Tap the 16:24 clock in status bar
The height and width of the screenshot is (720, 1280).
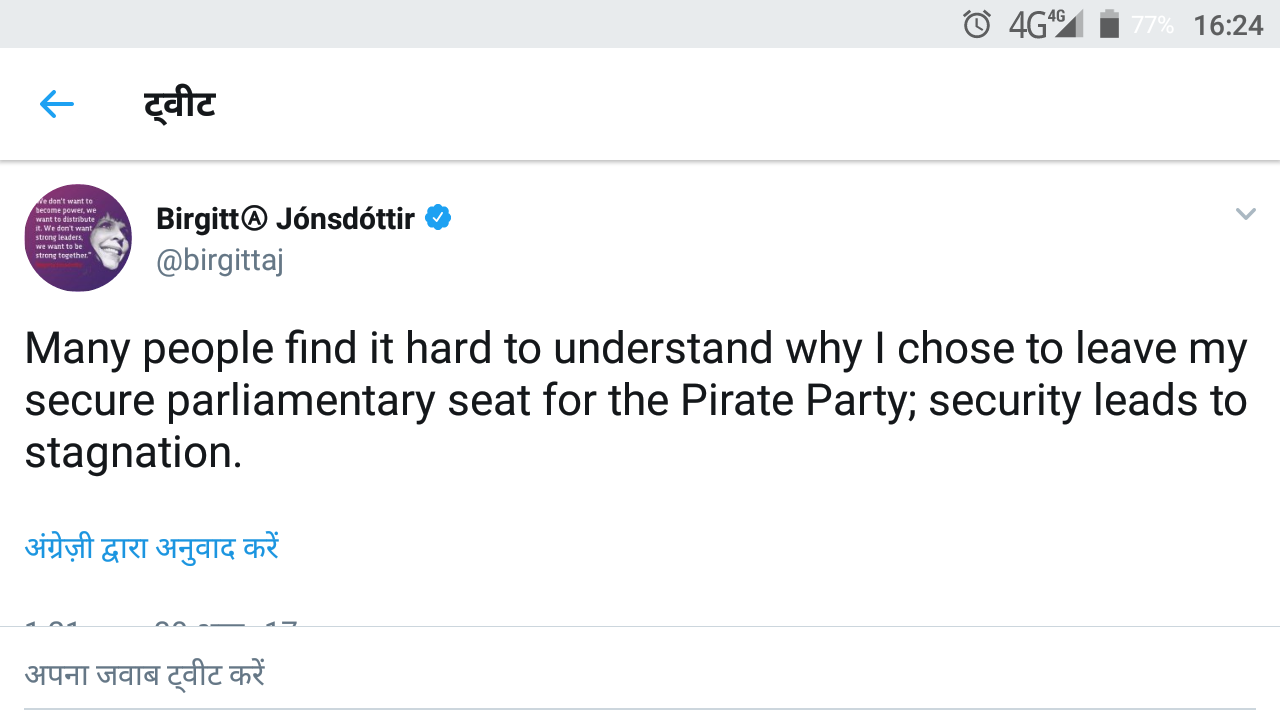coord(1228,24)
